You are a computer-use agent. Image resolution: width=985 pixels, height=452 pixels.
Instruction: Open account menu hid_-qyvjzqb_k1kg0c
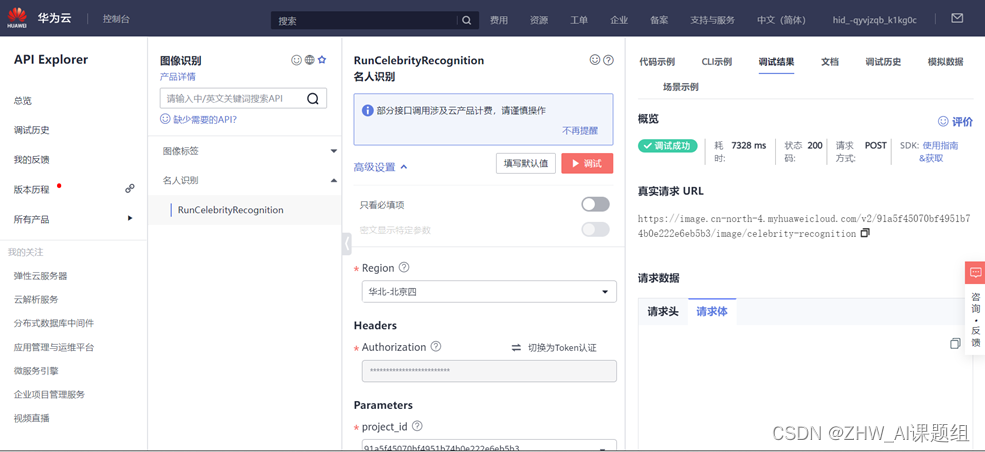click(x=874, y=20)
